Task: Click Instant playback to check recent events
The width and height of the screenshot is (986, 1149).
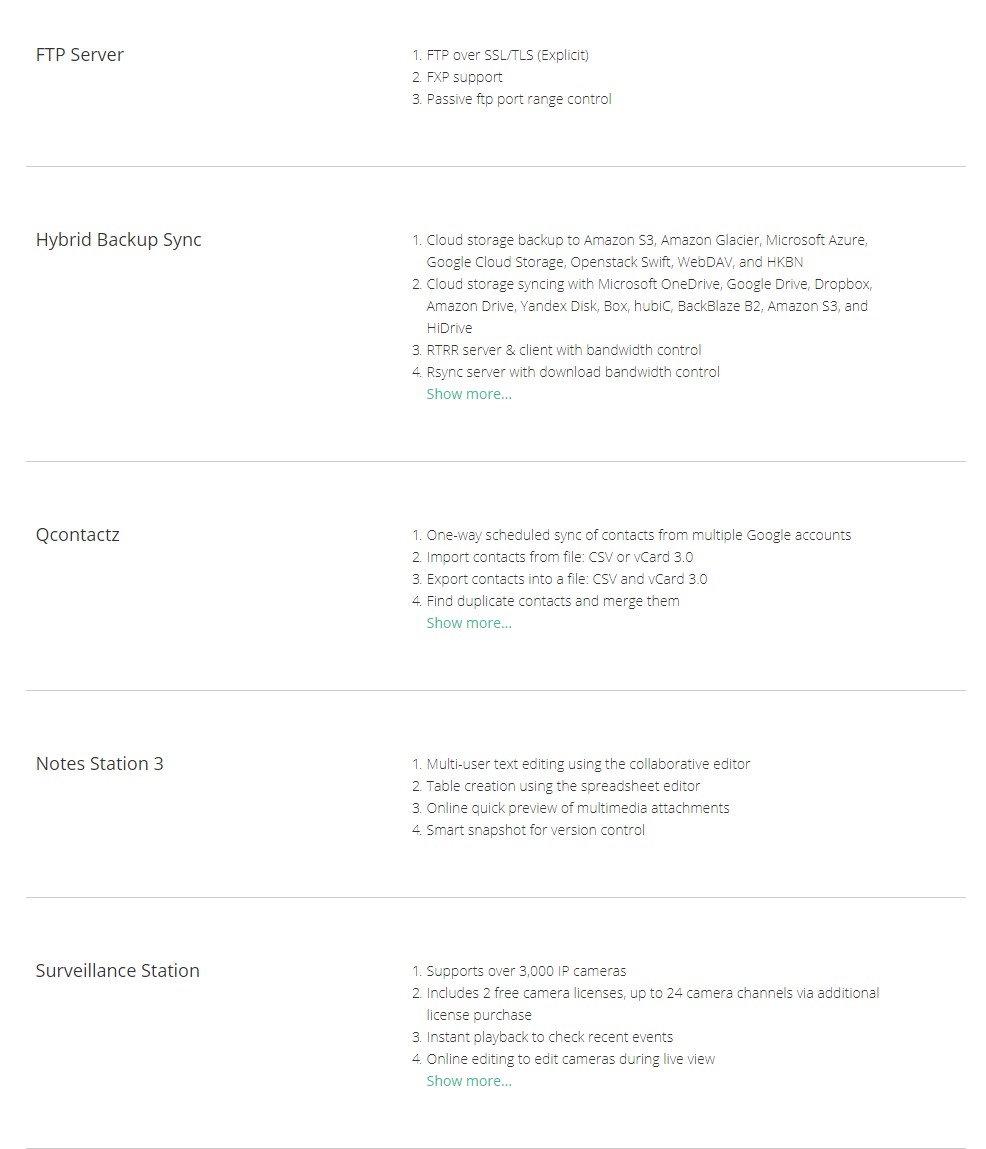Action: click(549, 1037)
